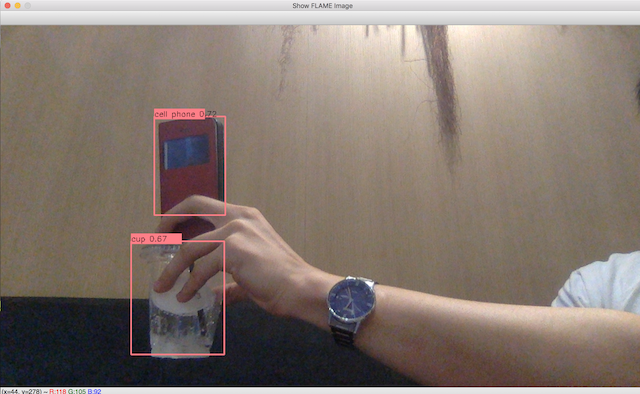Click the hanging dried plant on the wall
The width and height of the screenshot is (640, 394).
coord(440,90)
